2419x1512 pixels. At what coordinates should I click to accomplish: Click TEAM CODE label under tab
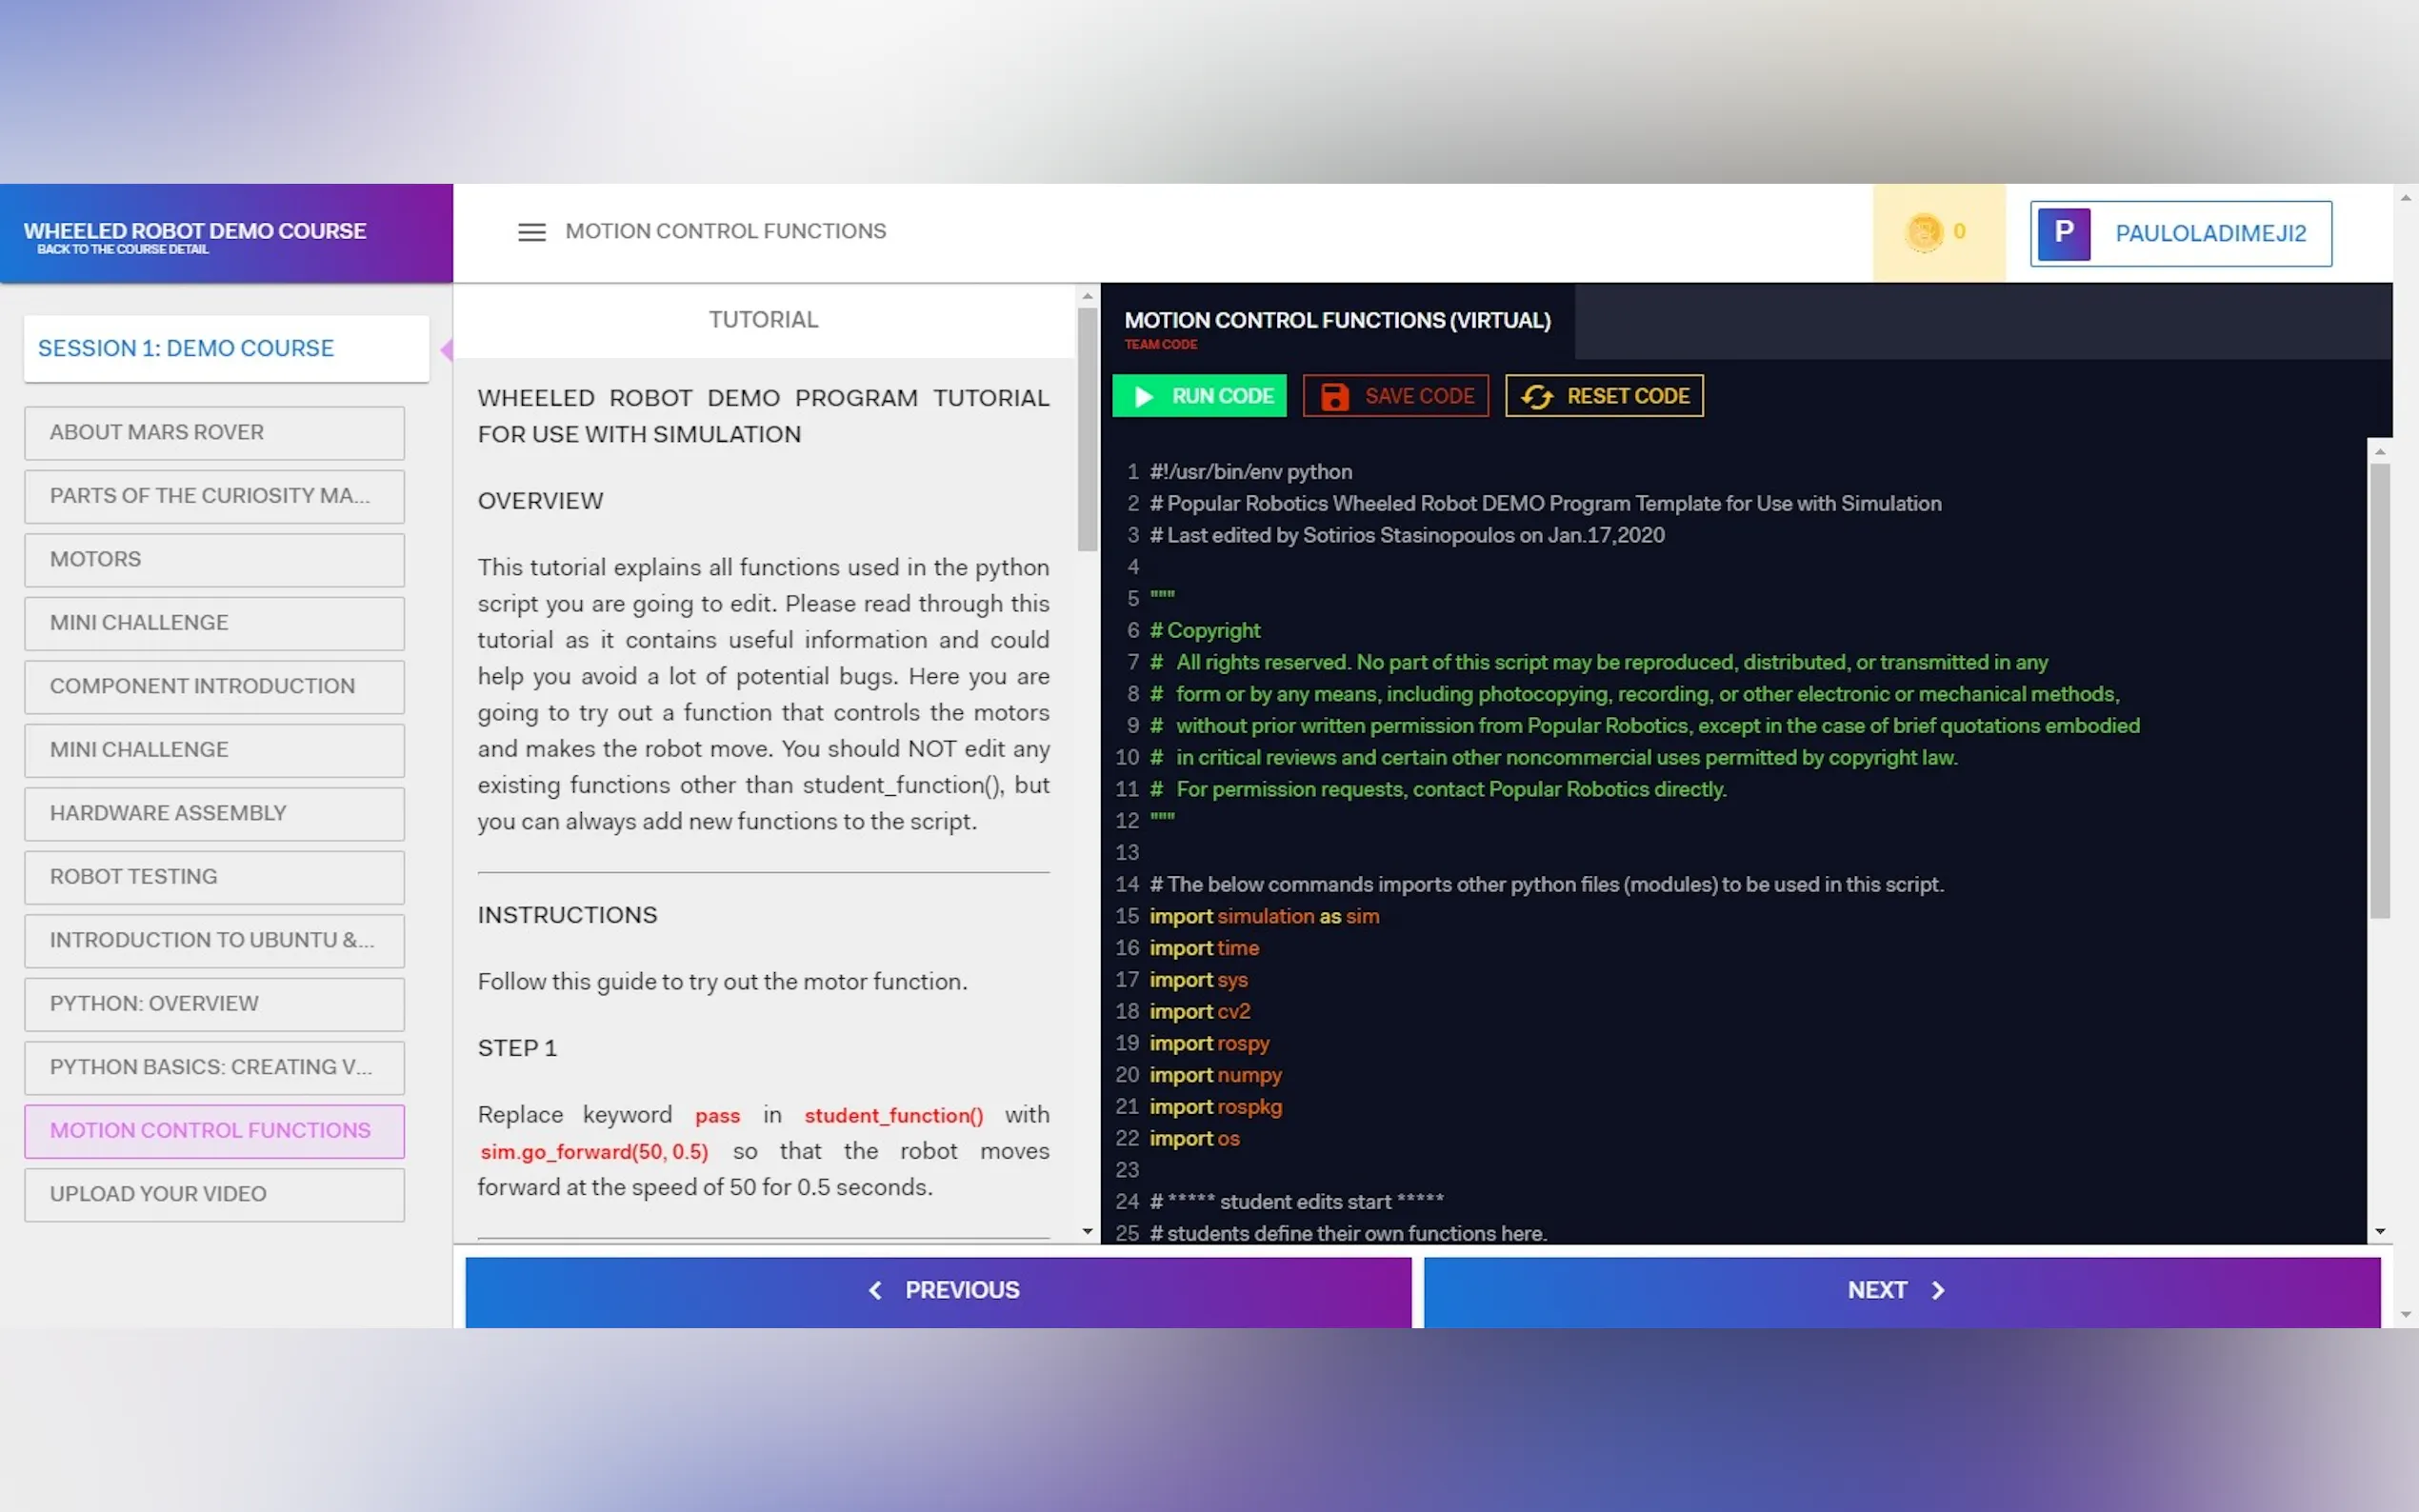[1160, 344]
